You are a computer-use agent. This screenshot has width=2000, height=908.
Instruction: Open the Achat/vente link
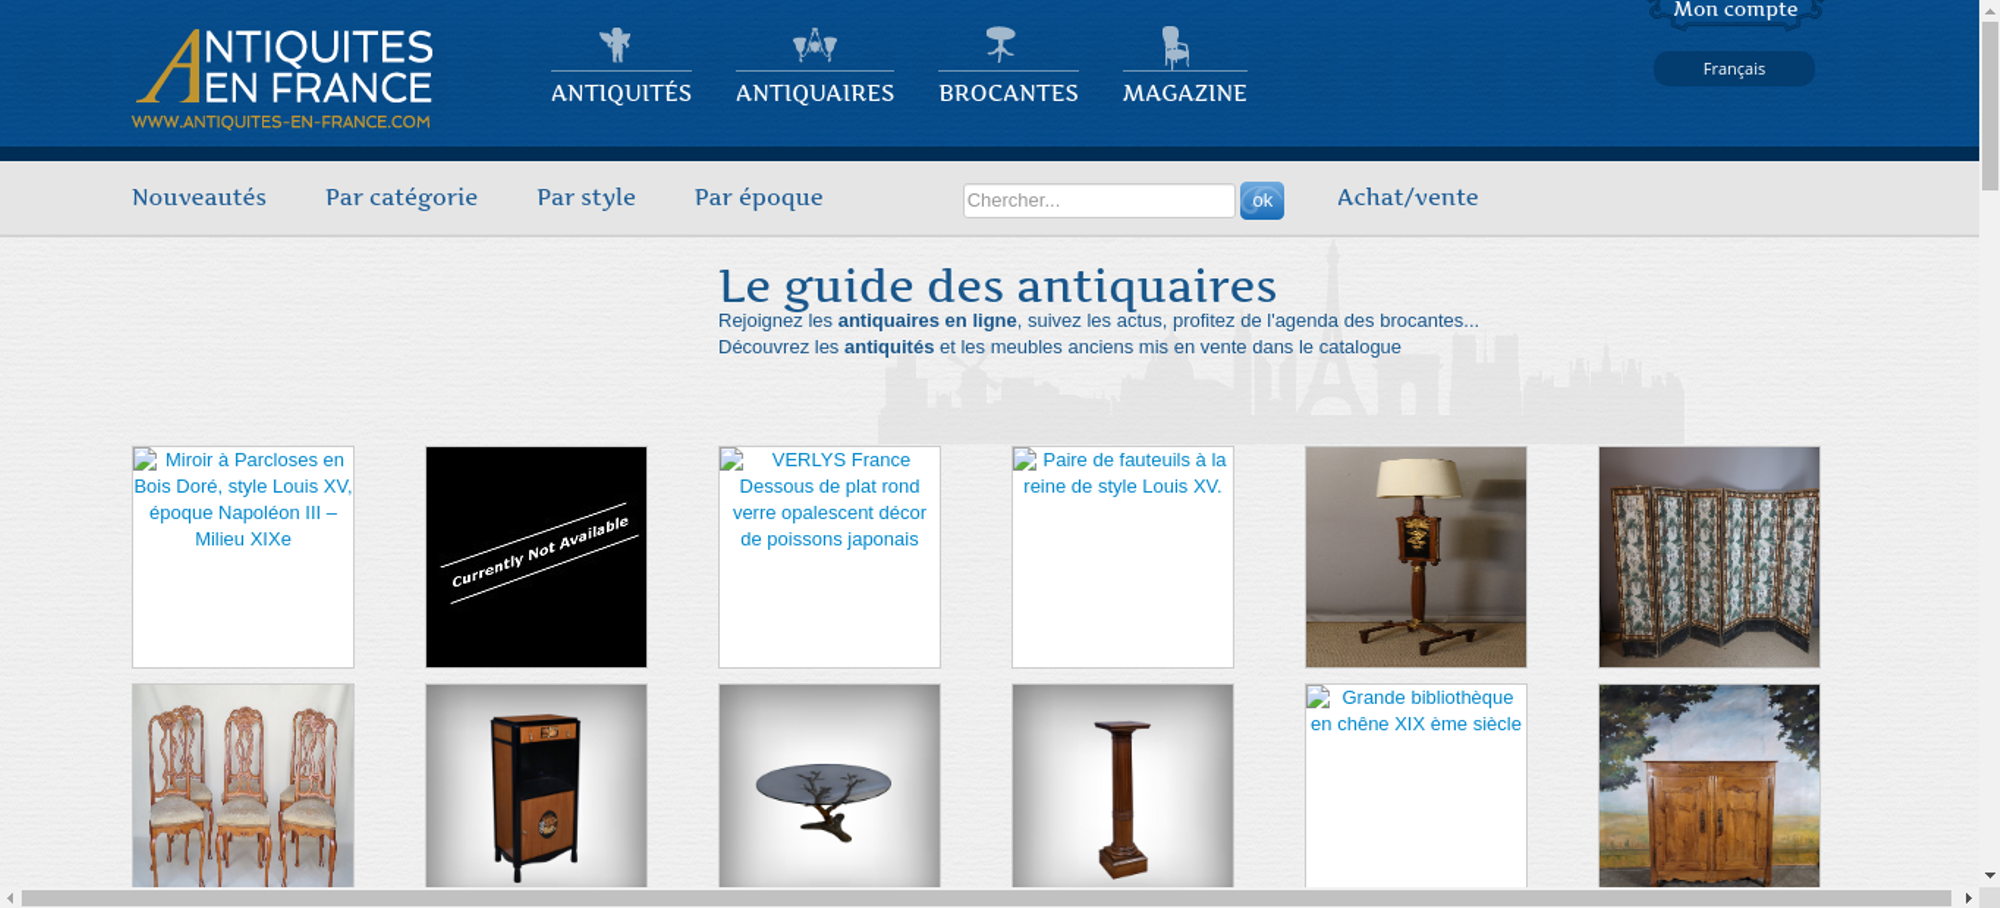coord(1407,197)
